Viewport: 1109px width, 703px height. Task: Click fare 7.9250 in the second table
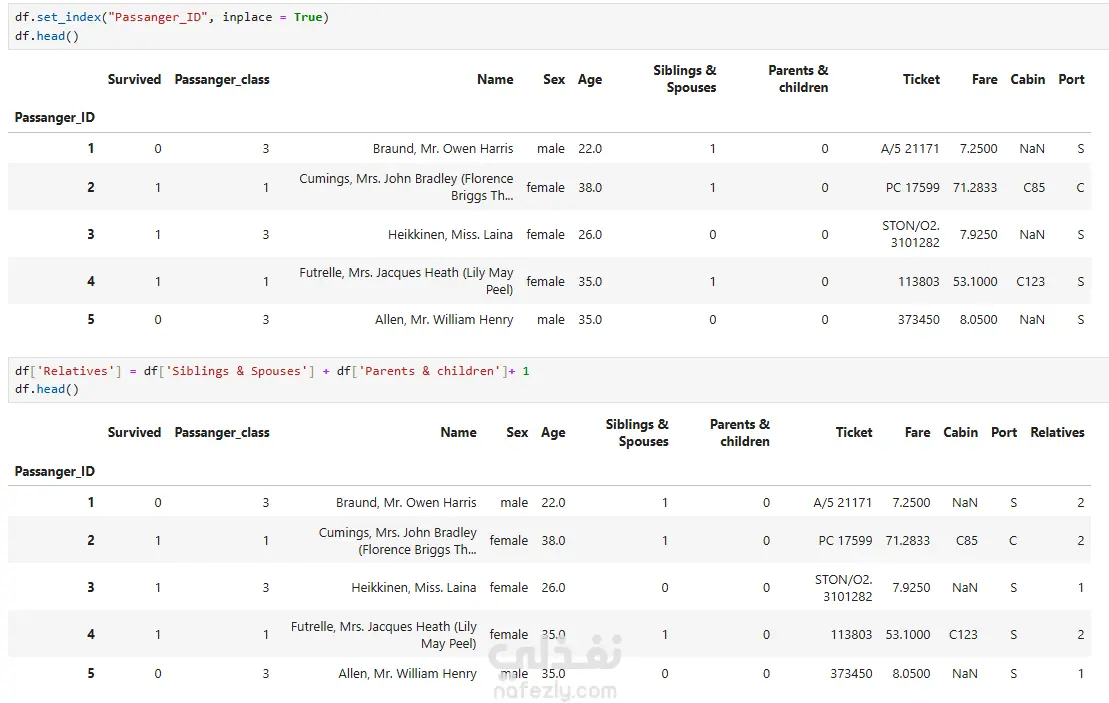point(911,588)
